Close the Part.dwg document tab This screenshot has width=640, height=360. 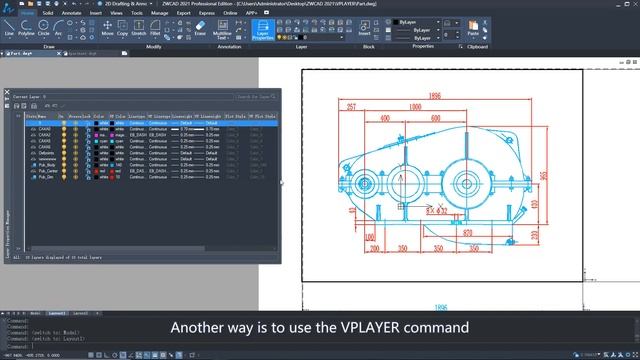point(59,53)
